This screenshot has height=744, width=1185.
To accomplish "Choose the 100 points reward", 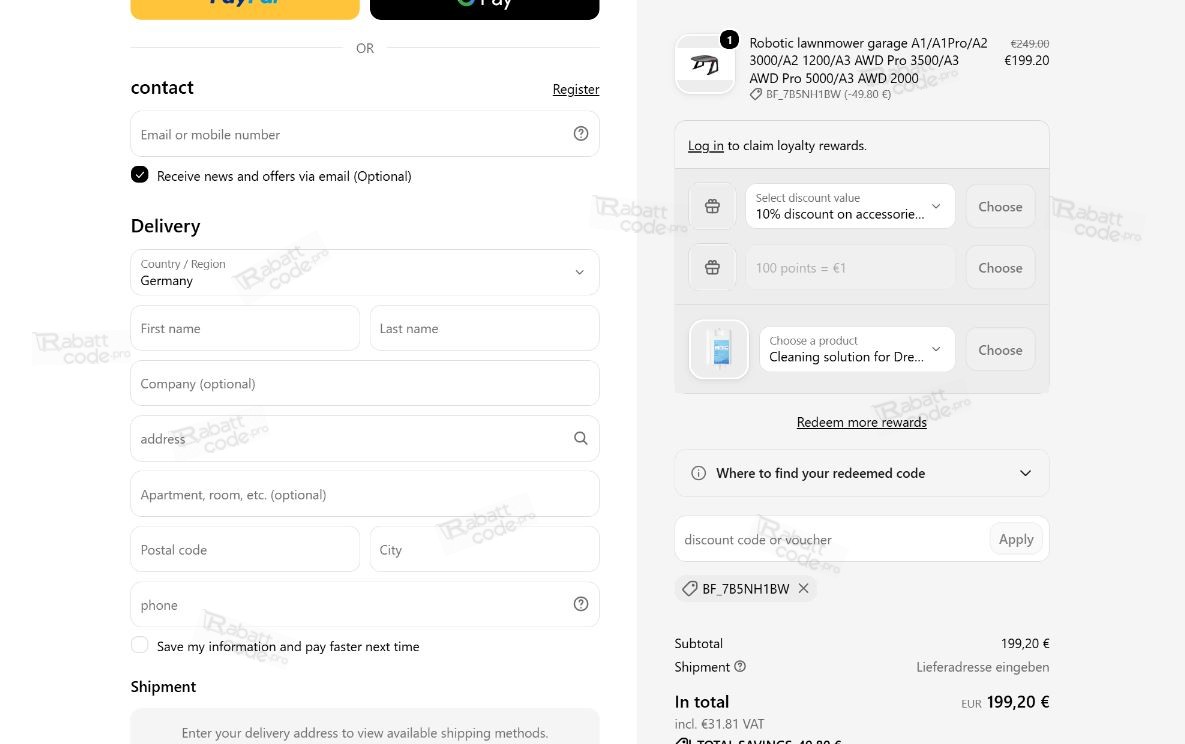I will coord(1000,268).
